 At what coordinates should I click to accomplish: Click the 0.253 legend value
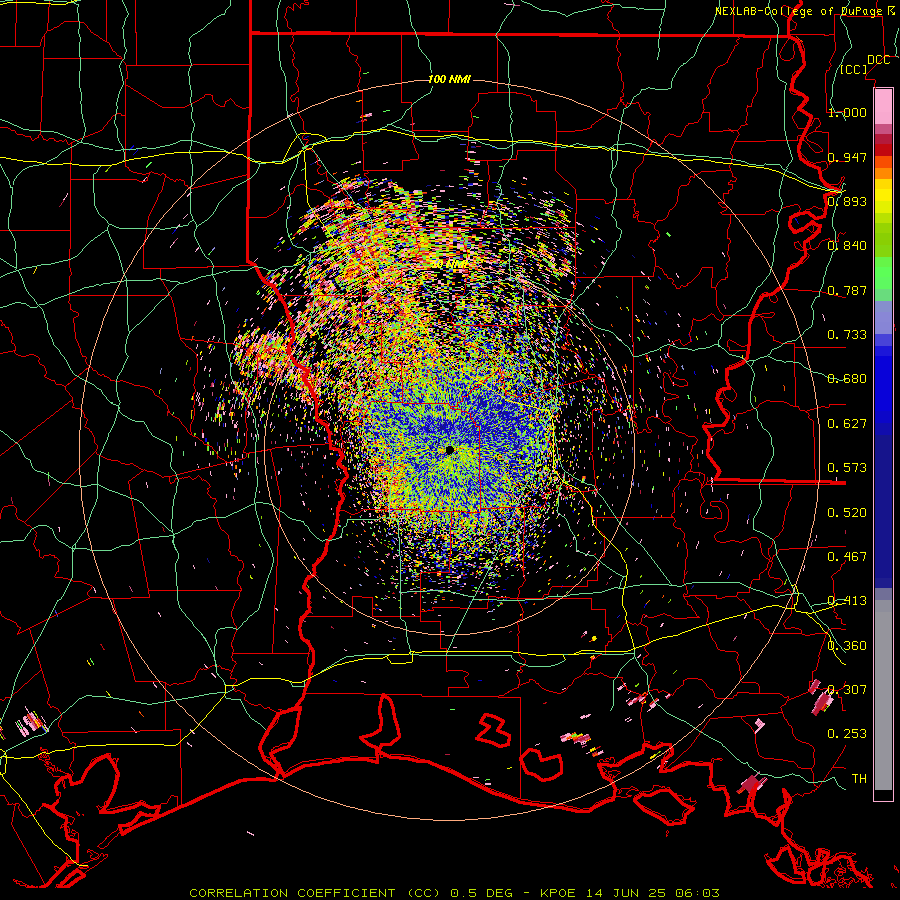point(847,734)
